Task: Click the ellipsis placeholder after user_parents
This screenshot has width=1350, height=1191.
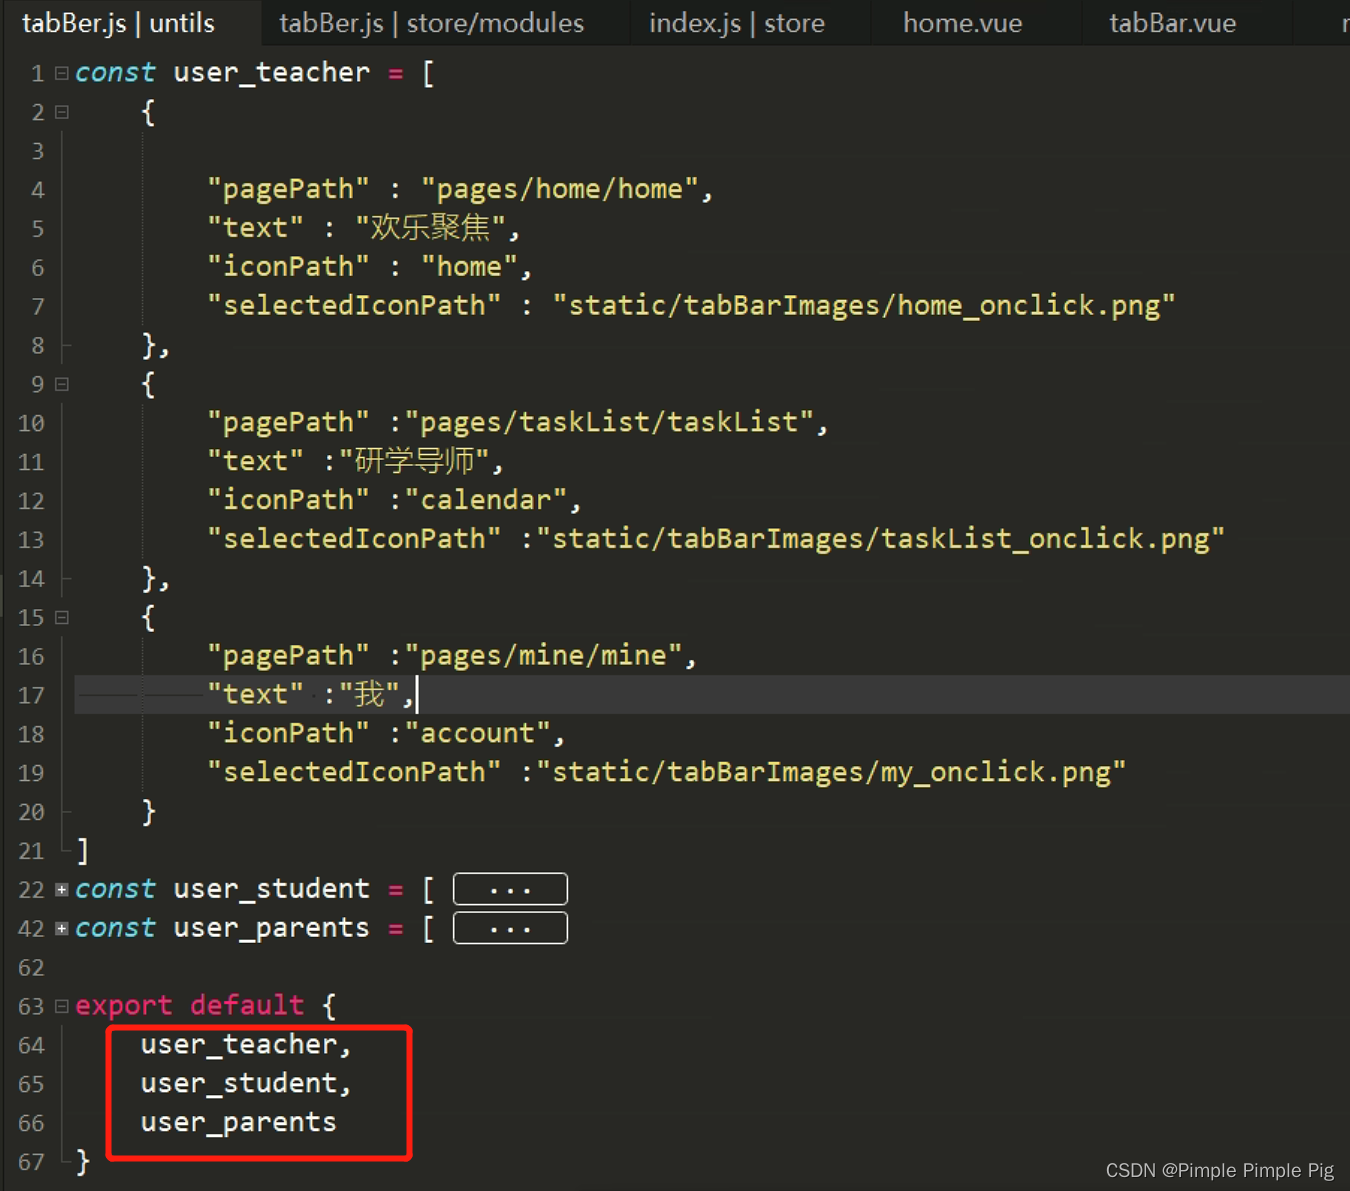Action: tap(510, 928)
